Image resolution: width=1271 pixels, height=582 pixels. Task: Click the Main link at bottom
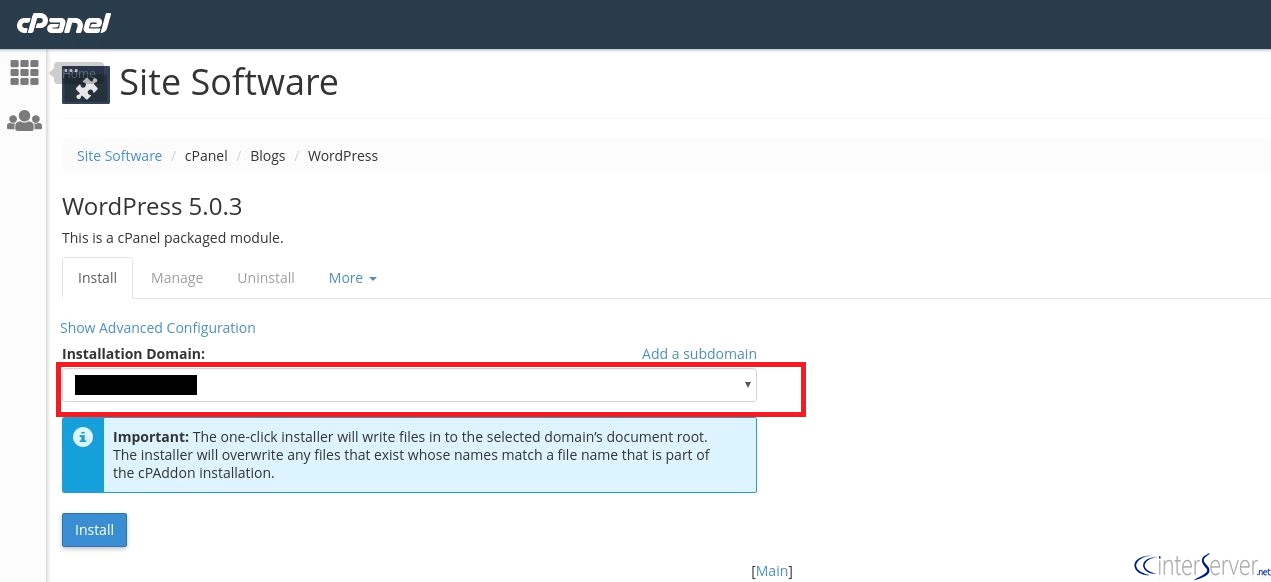772,571
